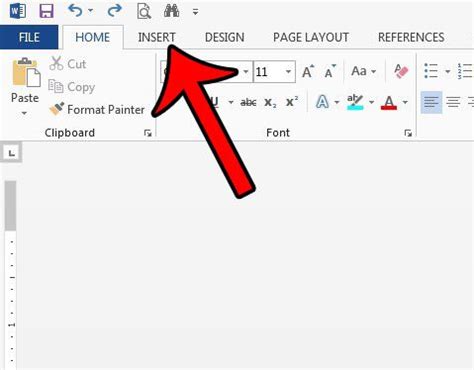This screenshot has height=370, width=474.
Task: Toggle subscript formatting
Action: coord(270,102)
